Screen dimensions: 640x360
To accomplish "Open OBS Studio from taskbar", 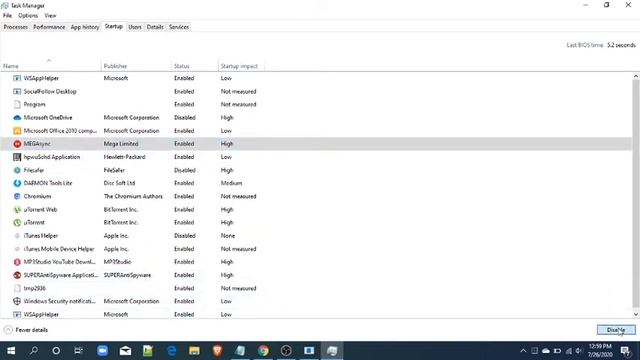I will [x=286, y=351].
